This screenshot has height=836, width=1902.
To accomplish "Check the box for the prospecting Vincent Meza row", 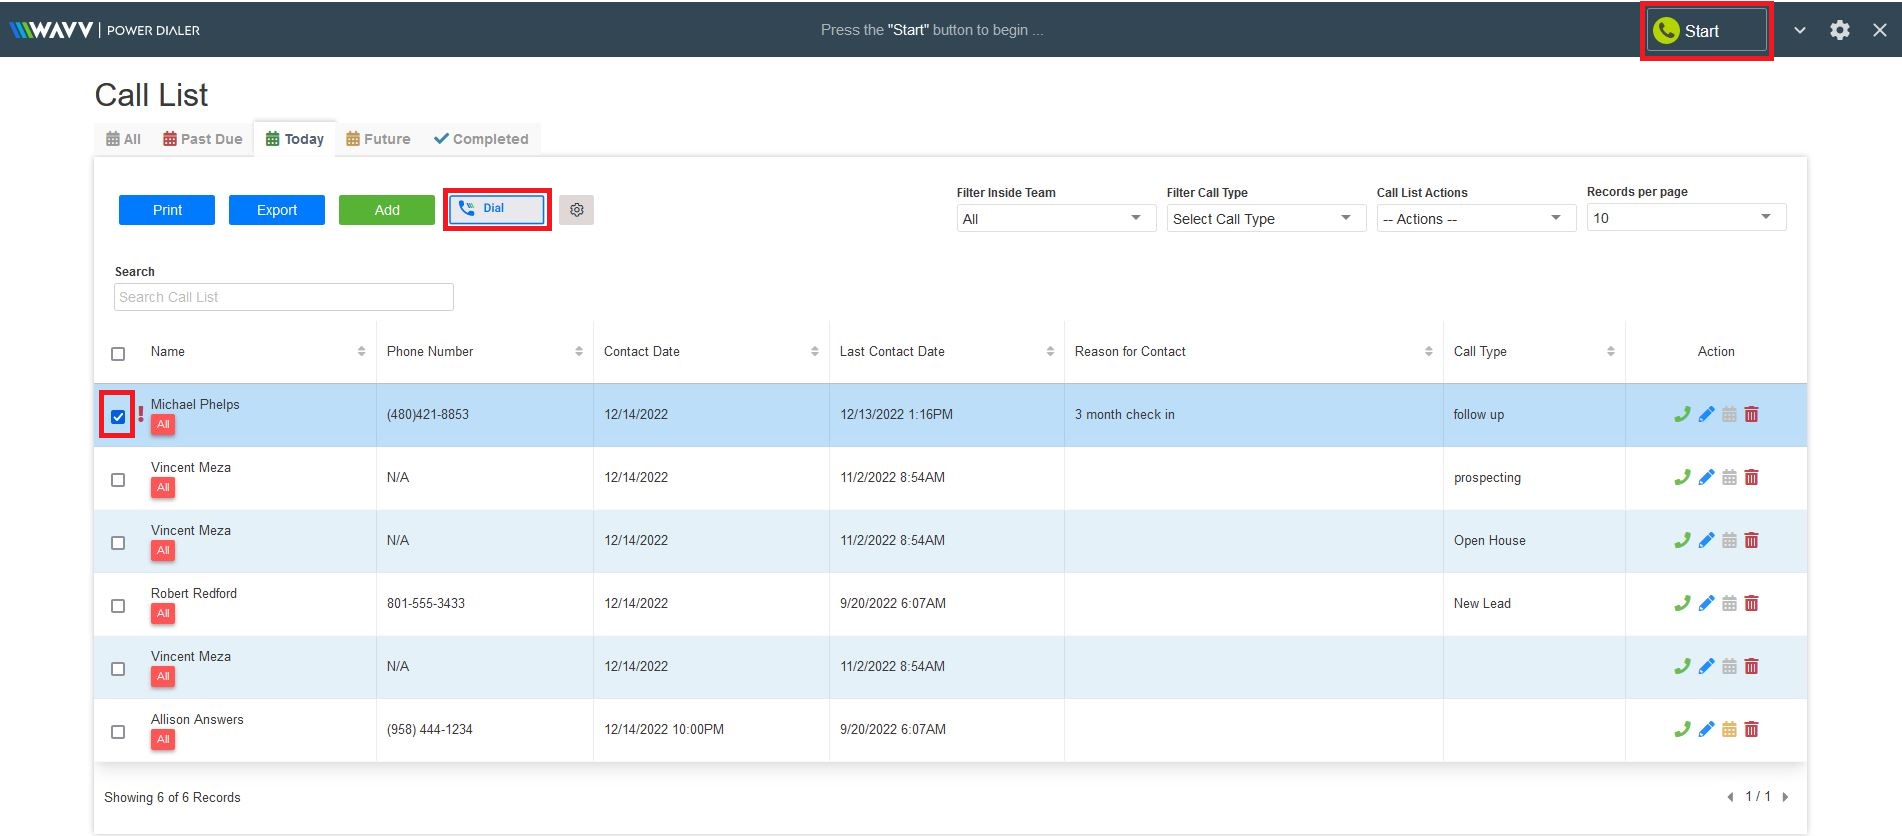I will pyautogui.click(x=118, y=480).
